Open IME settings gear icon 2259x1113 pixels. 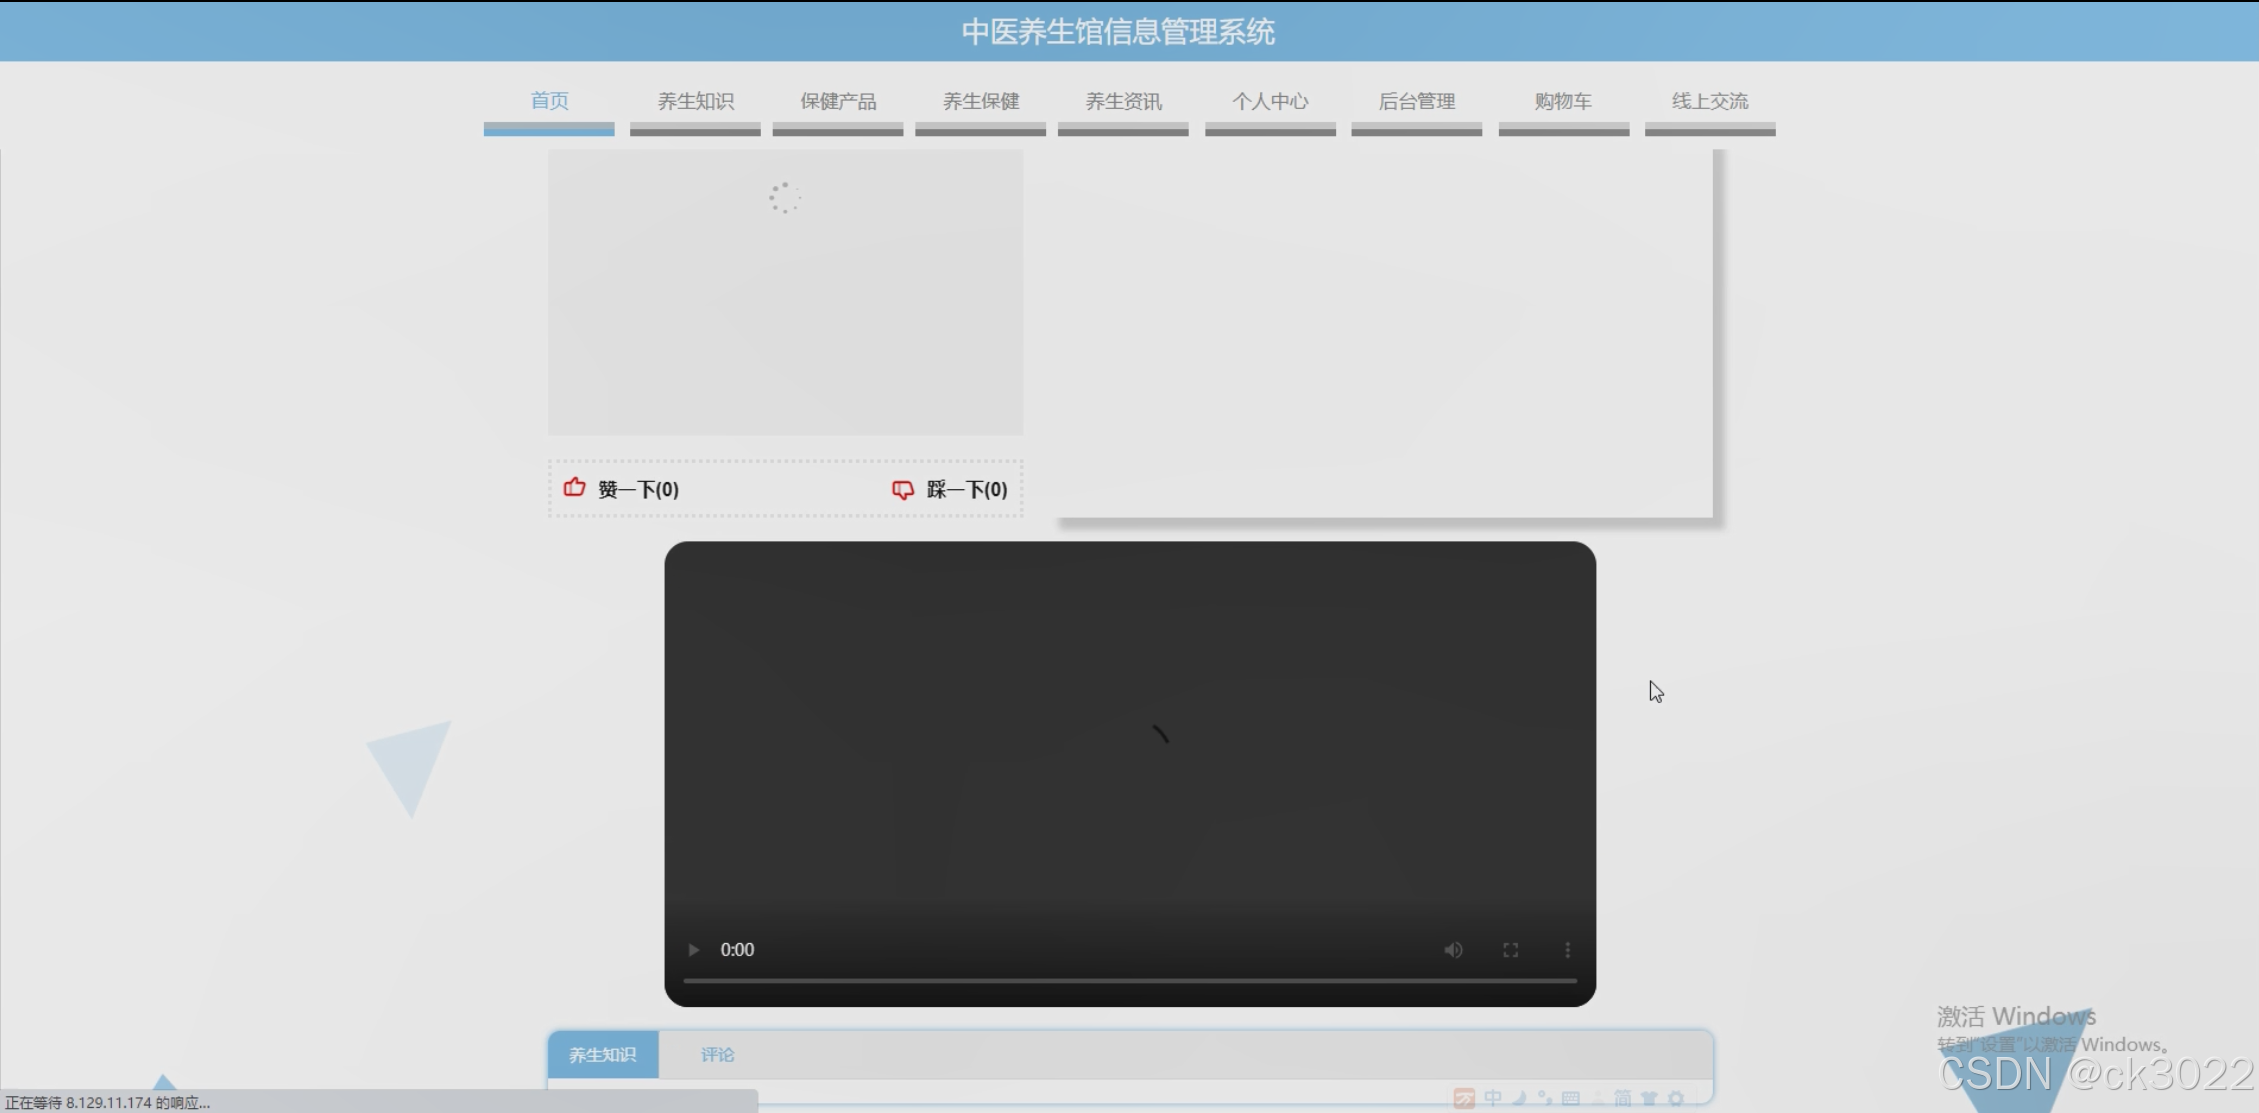tap(1676, 1098)
